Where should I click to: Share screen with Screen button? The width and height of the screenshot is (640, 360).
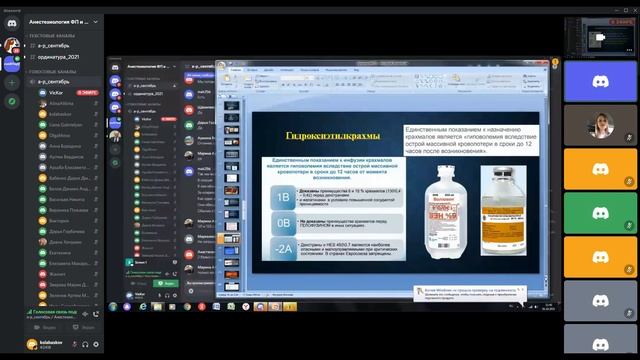tap(84, 327)
